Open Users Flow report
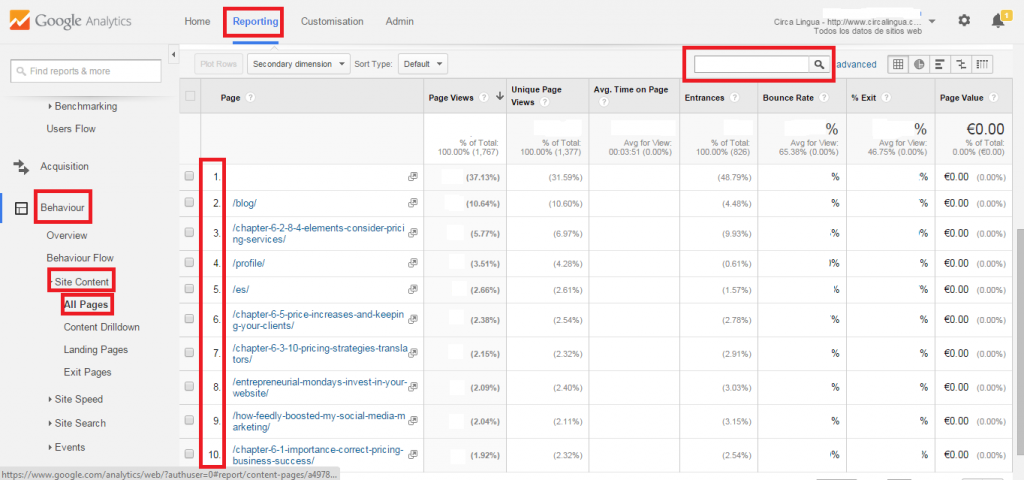This screenshot has width=1024, height=480. coord(71,129)
